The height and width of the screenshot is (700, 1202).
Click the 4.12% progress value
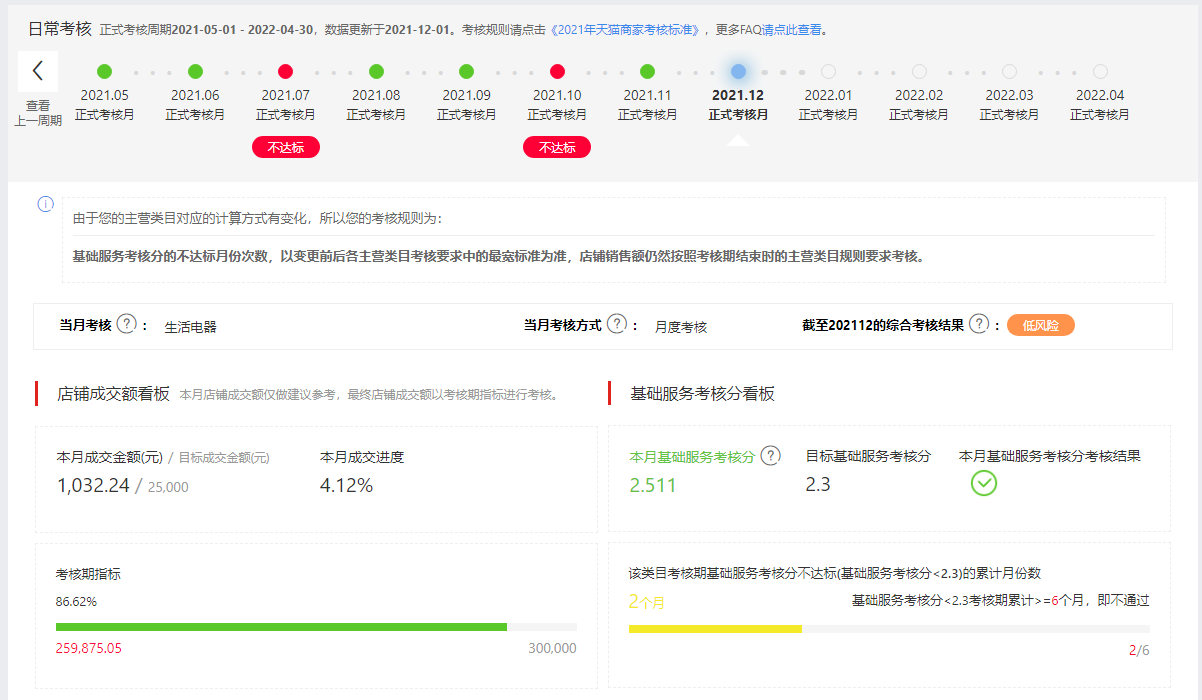[x=346, y=486]
